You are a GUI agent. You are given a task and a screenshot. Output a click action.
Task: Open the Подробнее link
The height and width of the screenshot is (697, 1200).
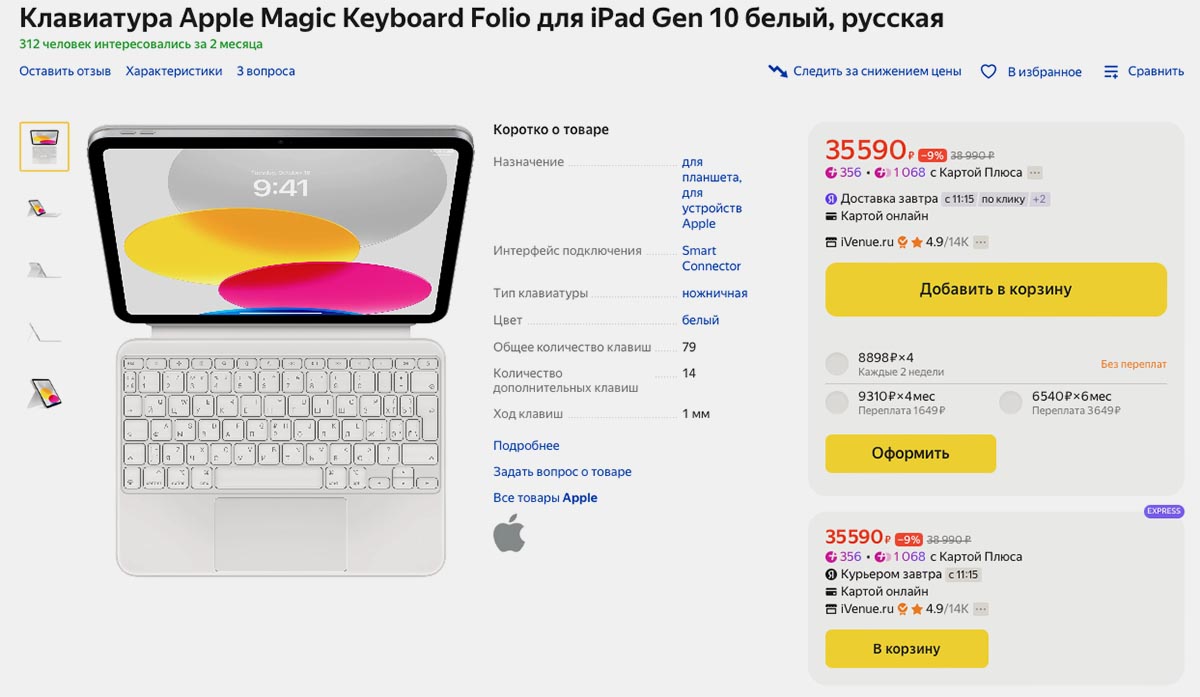pyautogui.click(x=526, y=446)
